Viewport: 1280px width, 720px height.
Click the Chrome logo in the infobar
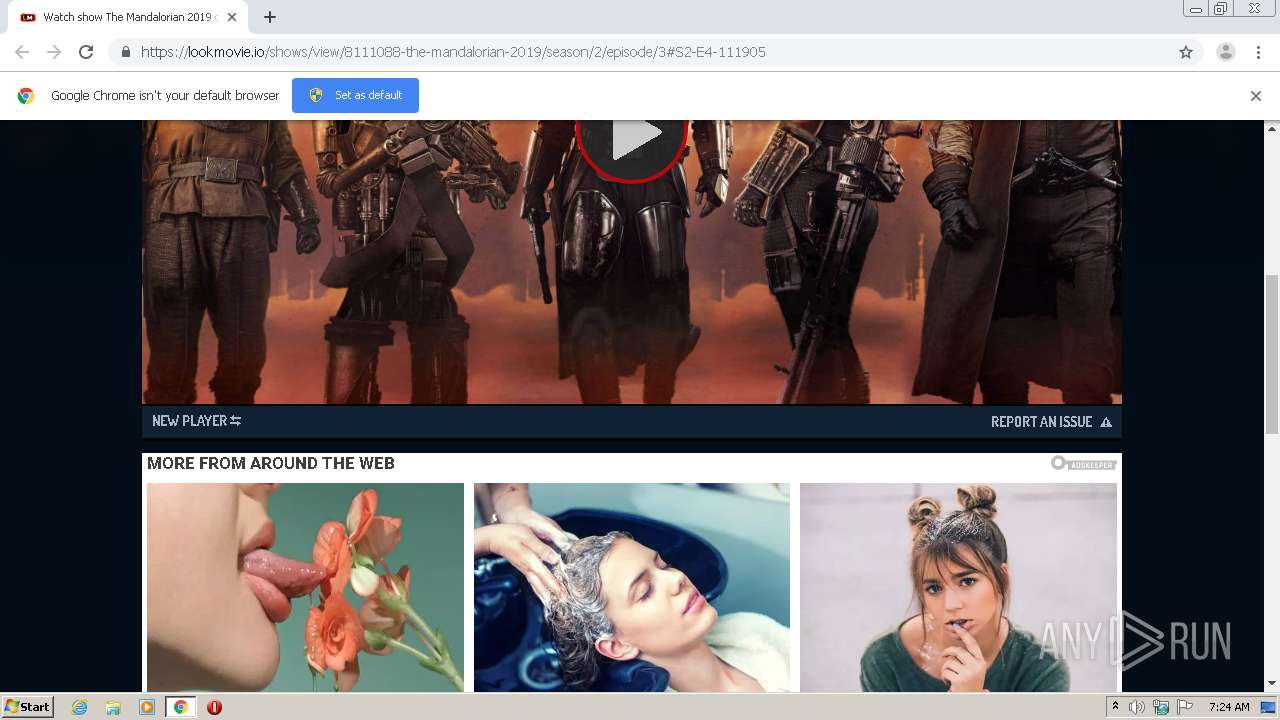26,96
